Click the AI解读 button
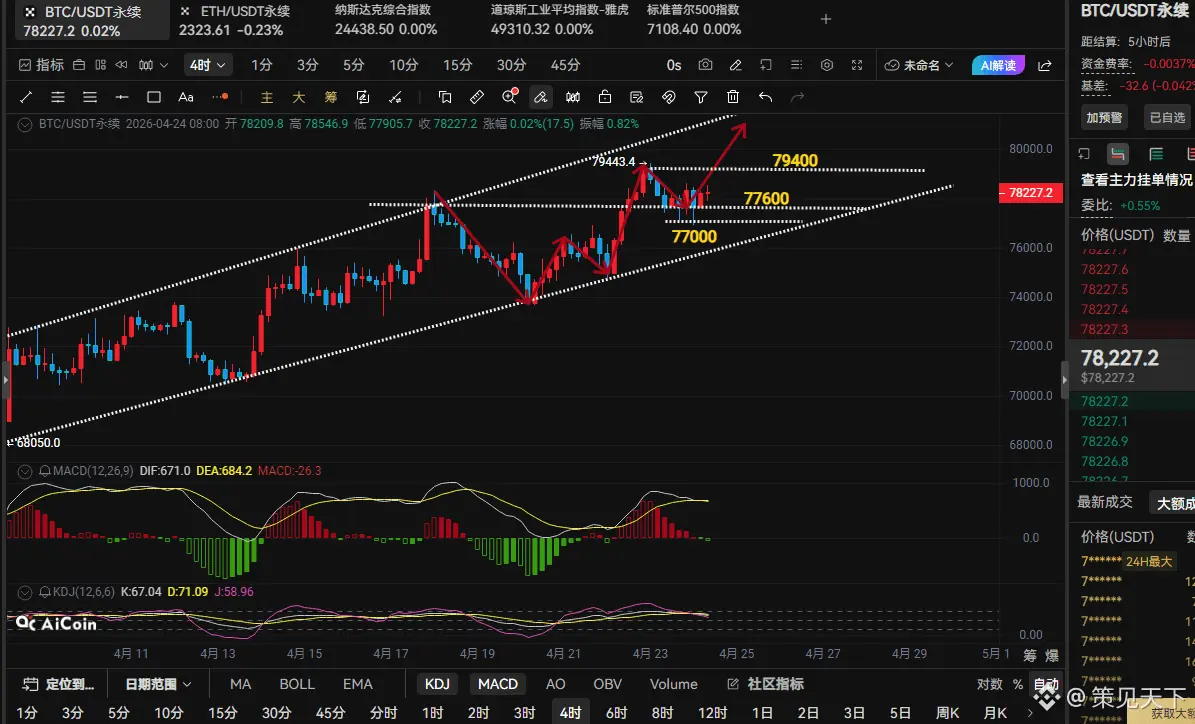1195x724 pixels. coord(998,65)
